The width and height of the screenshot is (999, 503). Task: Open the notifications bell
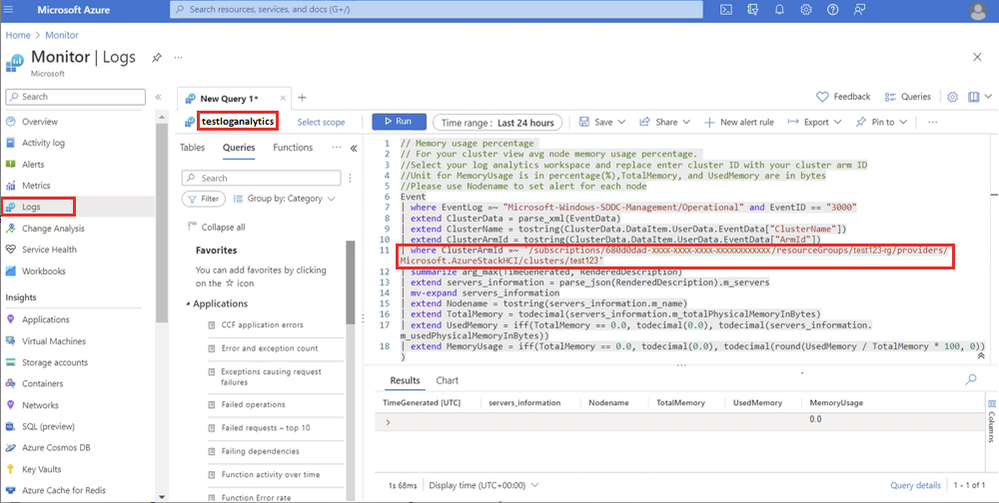click(779, 10)
